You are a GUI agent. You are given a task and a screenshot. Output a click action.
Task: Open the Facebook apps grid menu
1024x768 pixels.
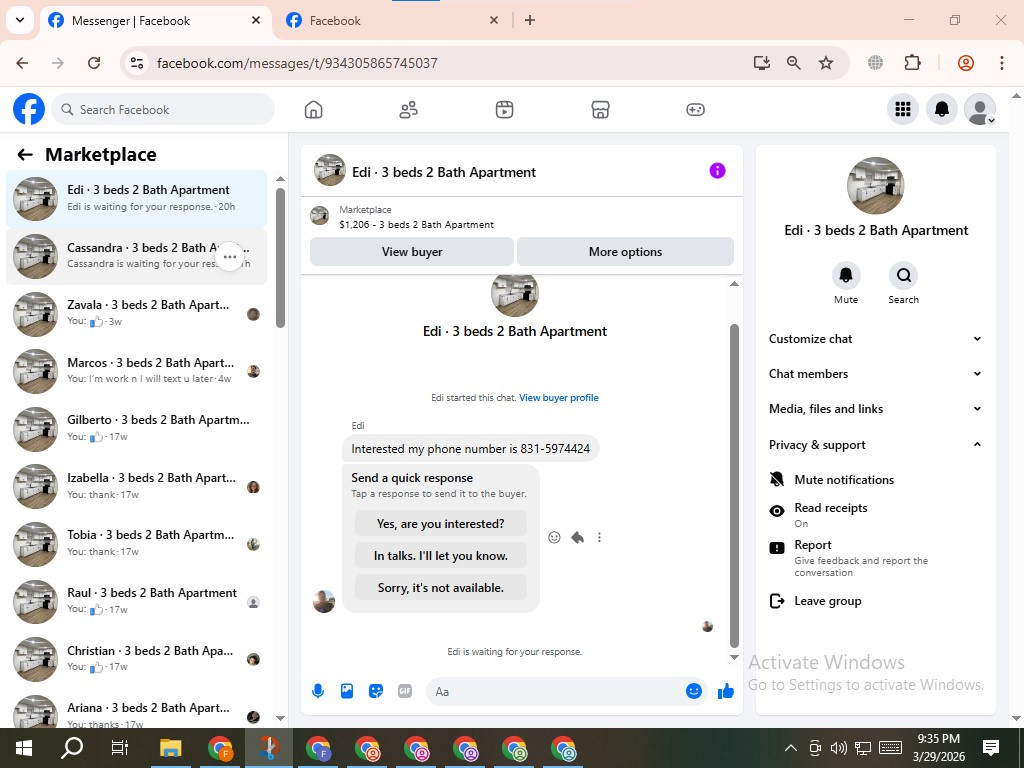click(x=903, y=109)
